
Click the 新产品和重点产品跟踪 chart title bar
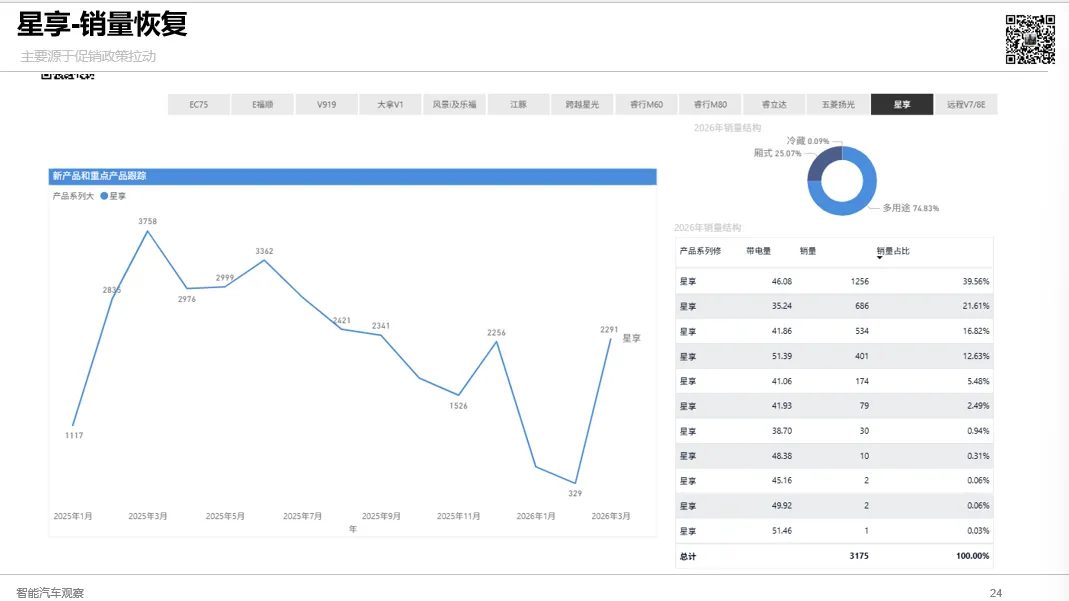click(352, 176)
